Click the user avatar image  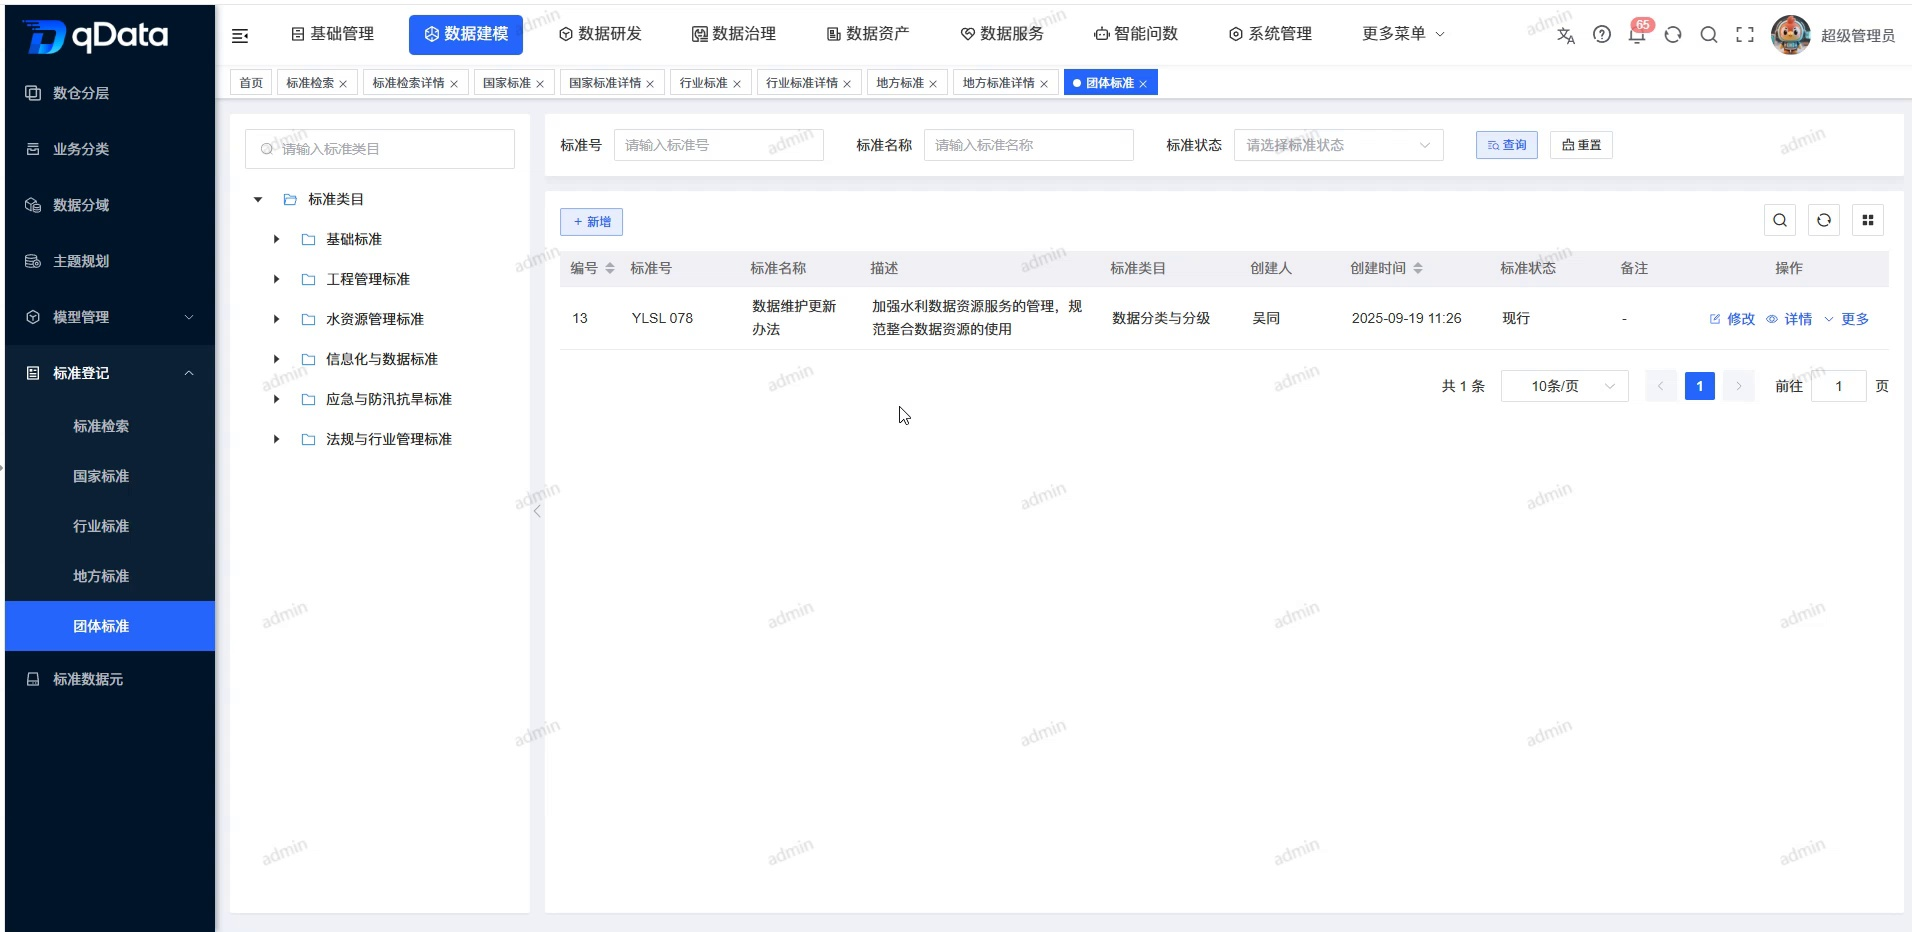point(1790,35)
